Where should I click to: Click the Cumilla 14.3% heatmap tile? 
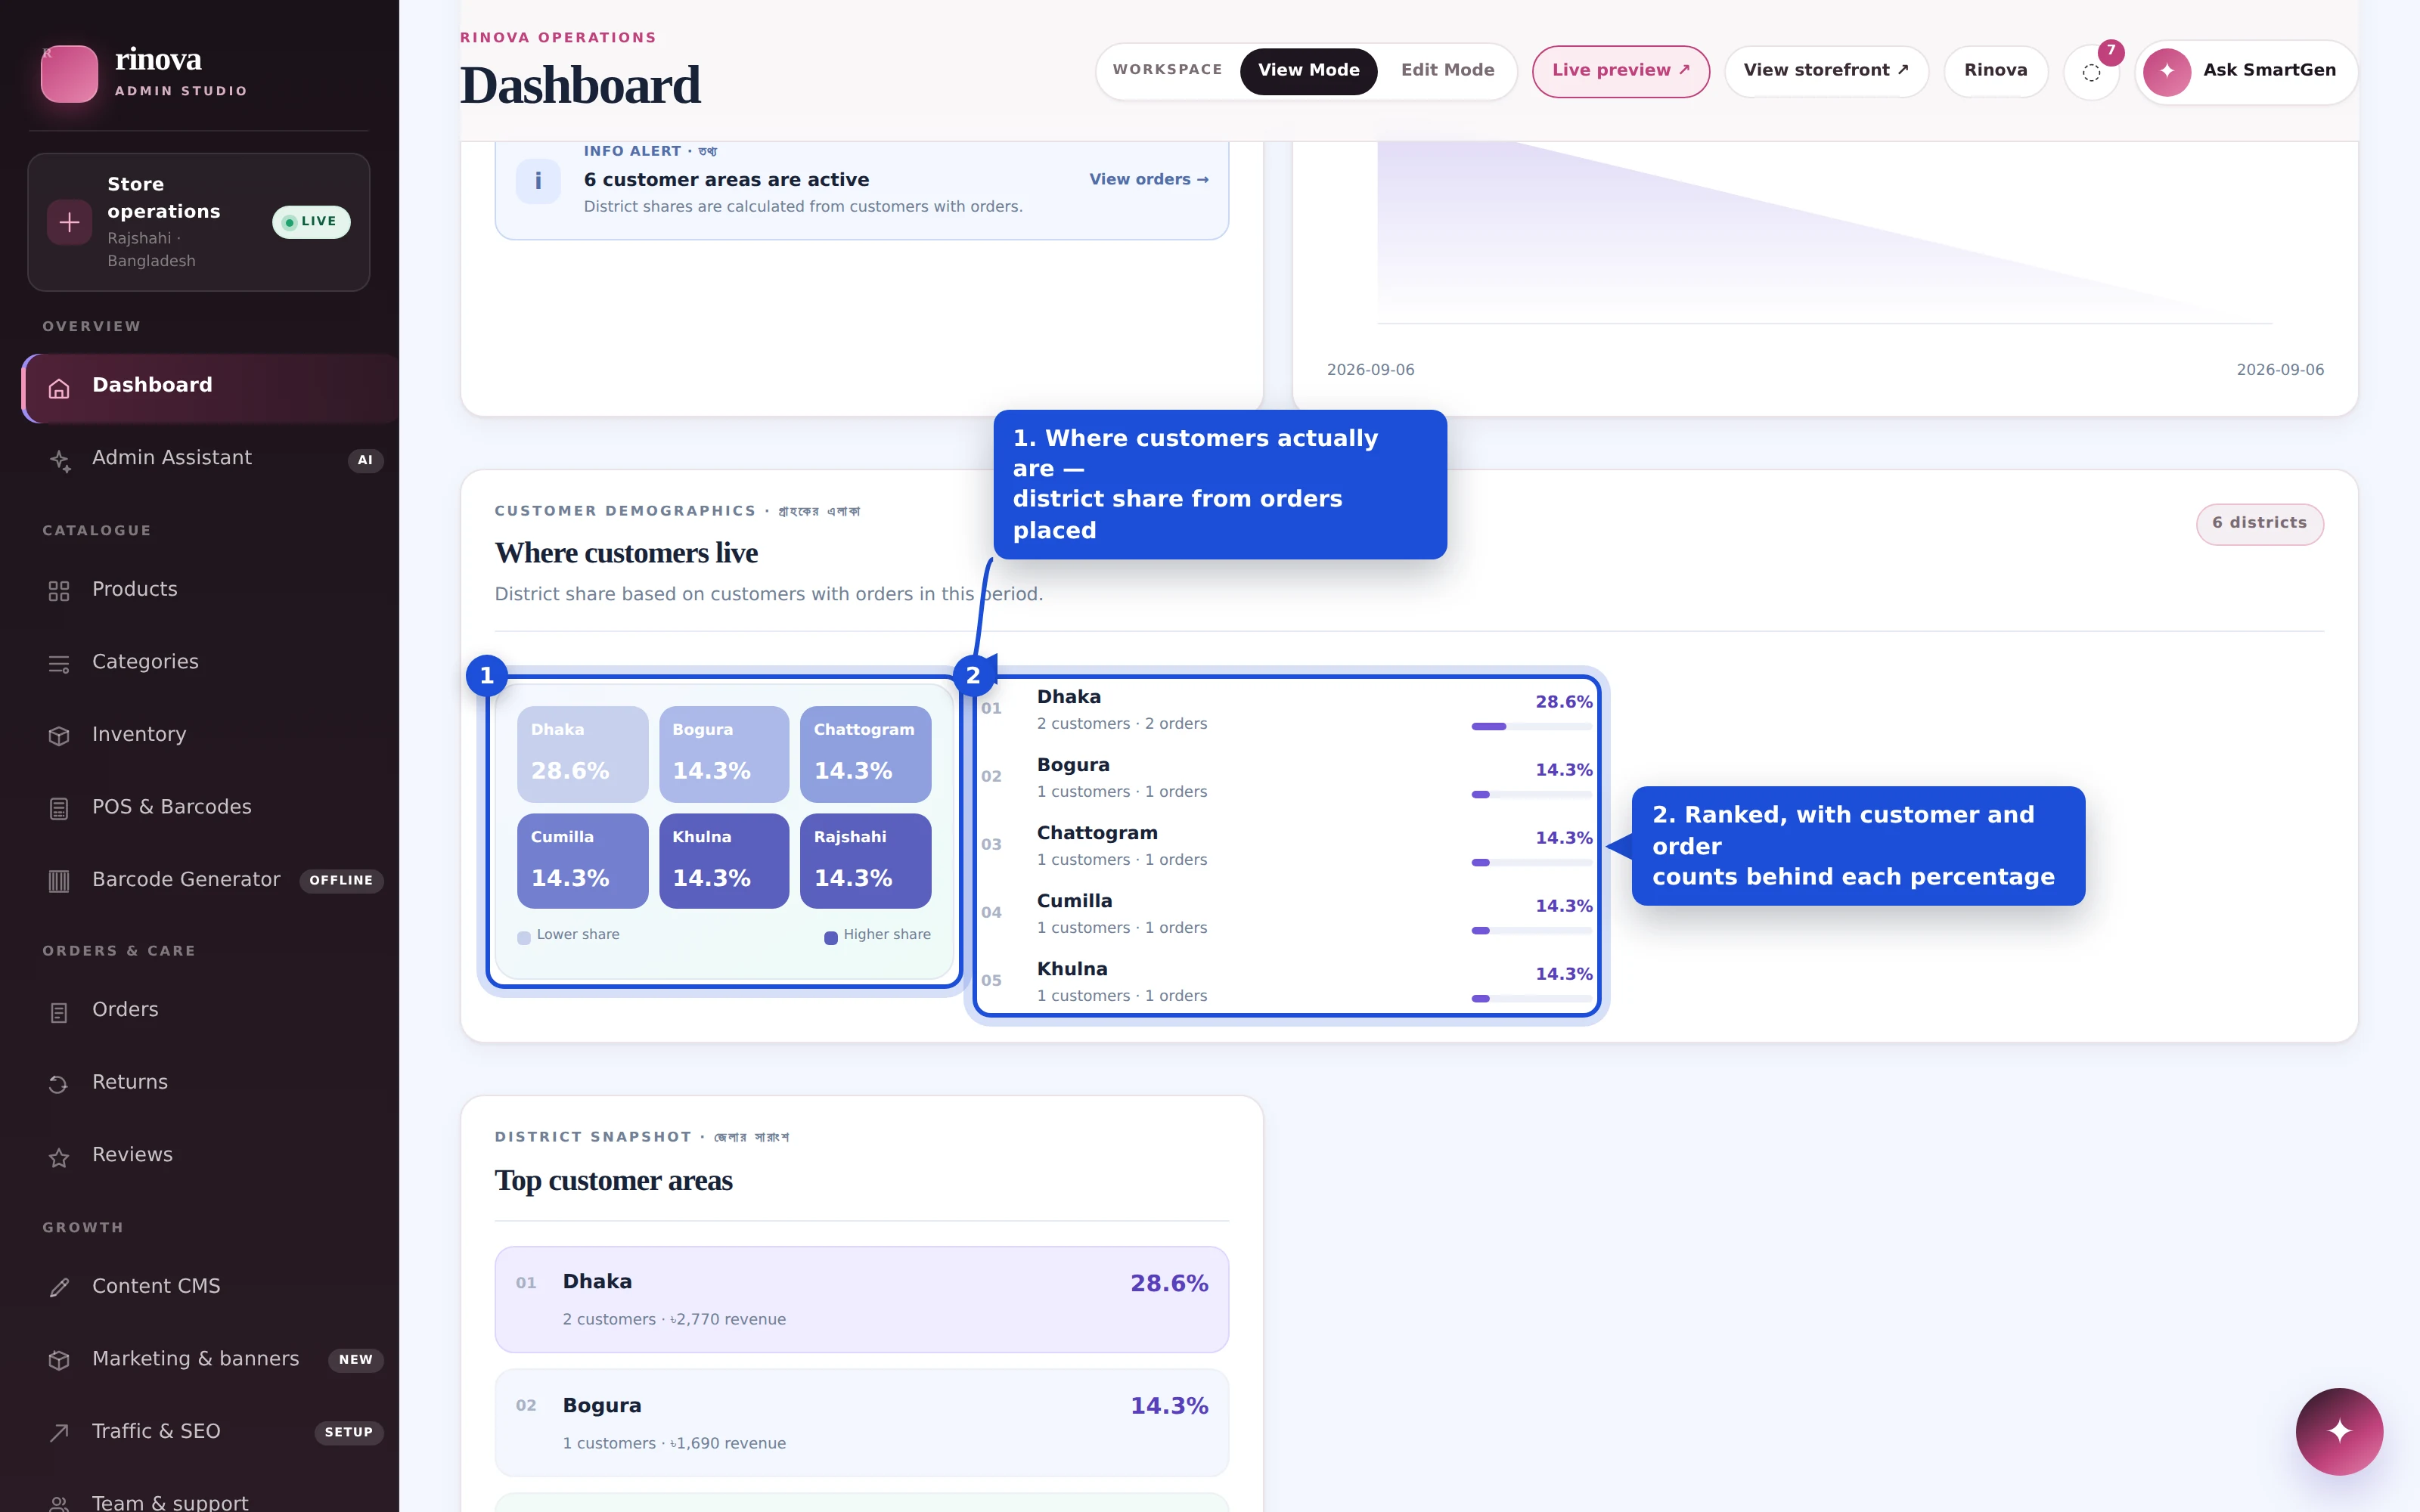click(x=582, y=861)
